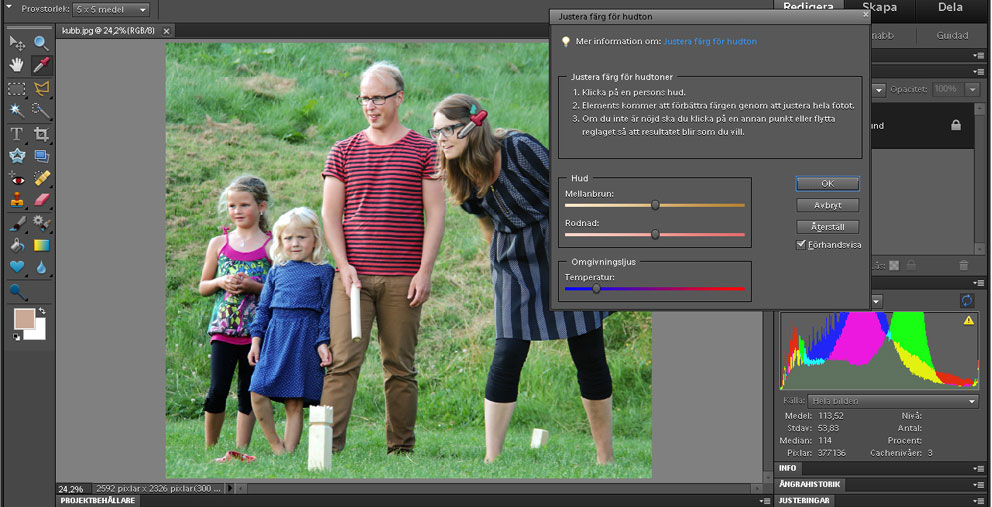This screenshot has height=507, width=992.
Task: Open the Dela tab
Action: point(950,8)
